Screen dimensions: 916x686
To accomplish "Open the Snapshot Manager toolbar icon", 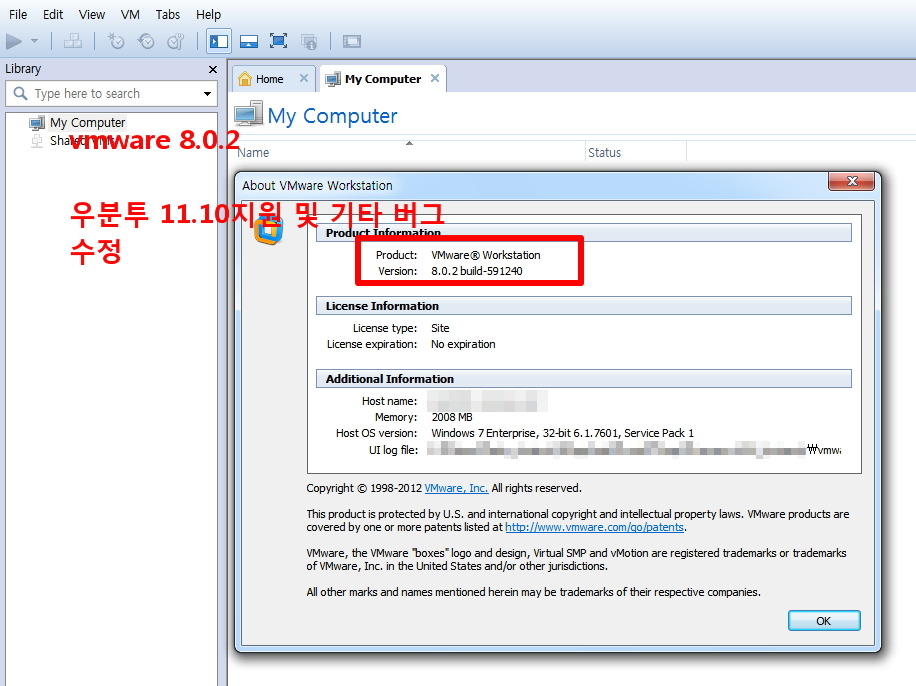I will [176, 41].
